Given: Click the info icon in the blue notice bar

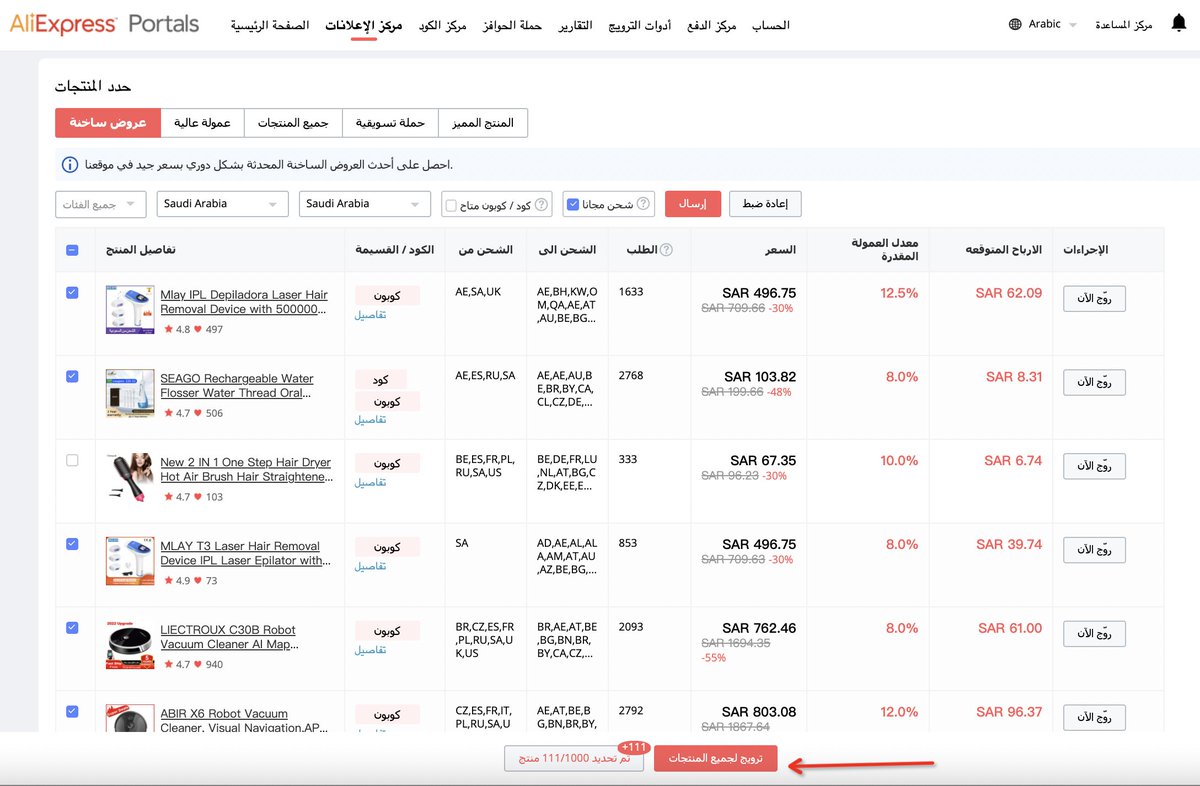Looking at the screenshot, I should click(70, 164).
